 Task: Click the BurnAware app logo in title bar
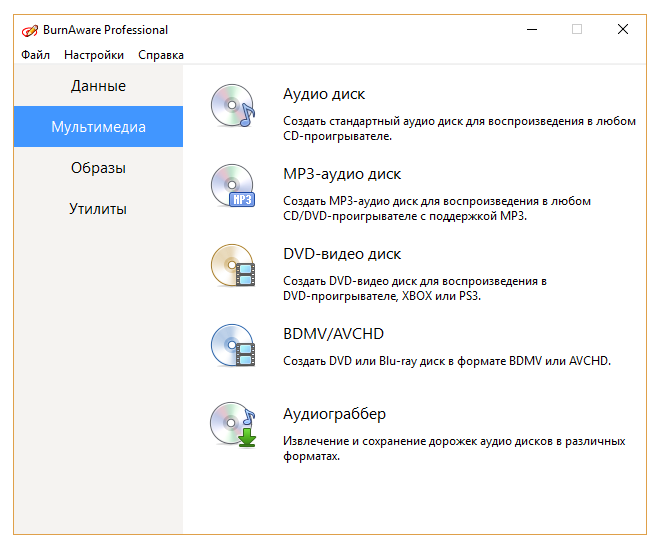click(30, 30)
